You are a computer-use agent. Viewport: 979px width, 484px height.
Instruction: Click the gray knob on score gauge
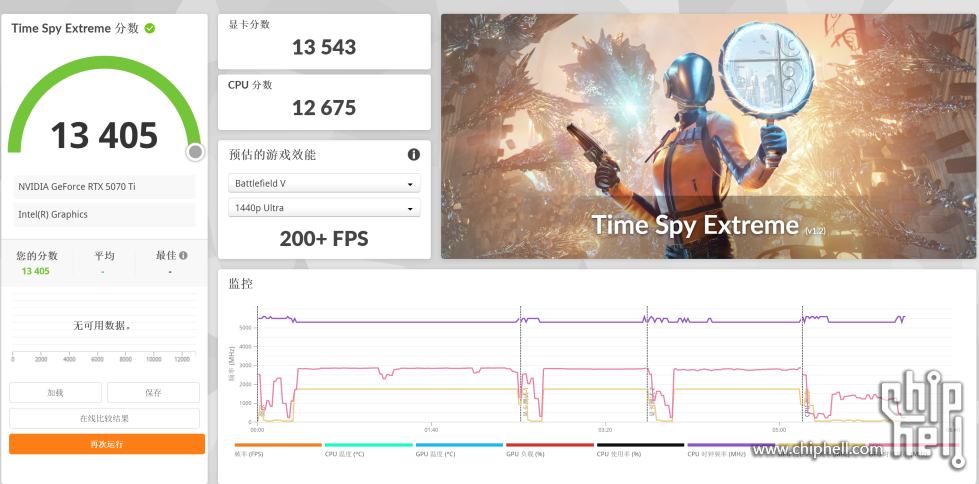coord(195,152)
